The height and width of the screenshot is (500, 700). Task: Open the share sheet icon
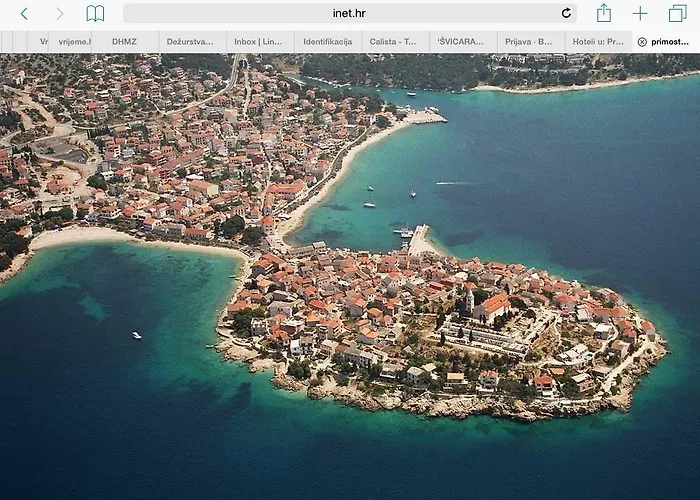pyautogui.click(x=604, y=13)
